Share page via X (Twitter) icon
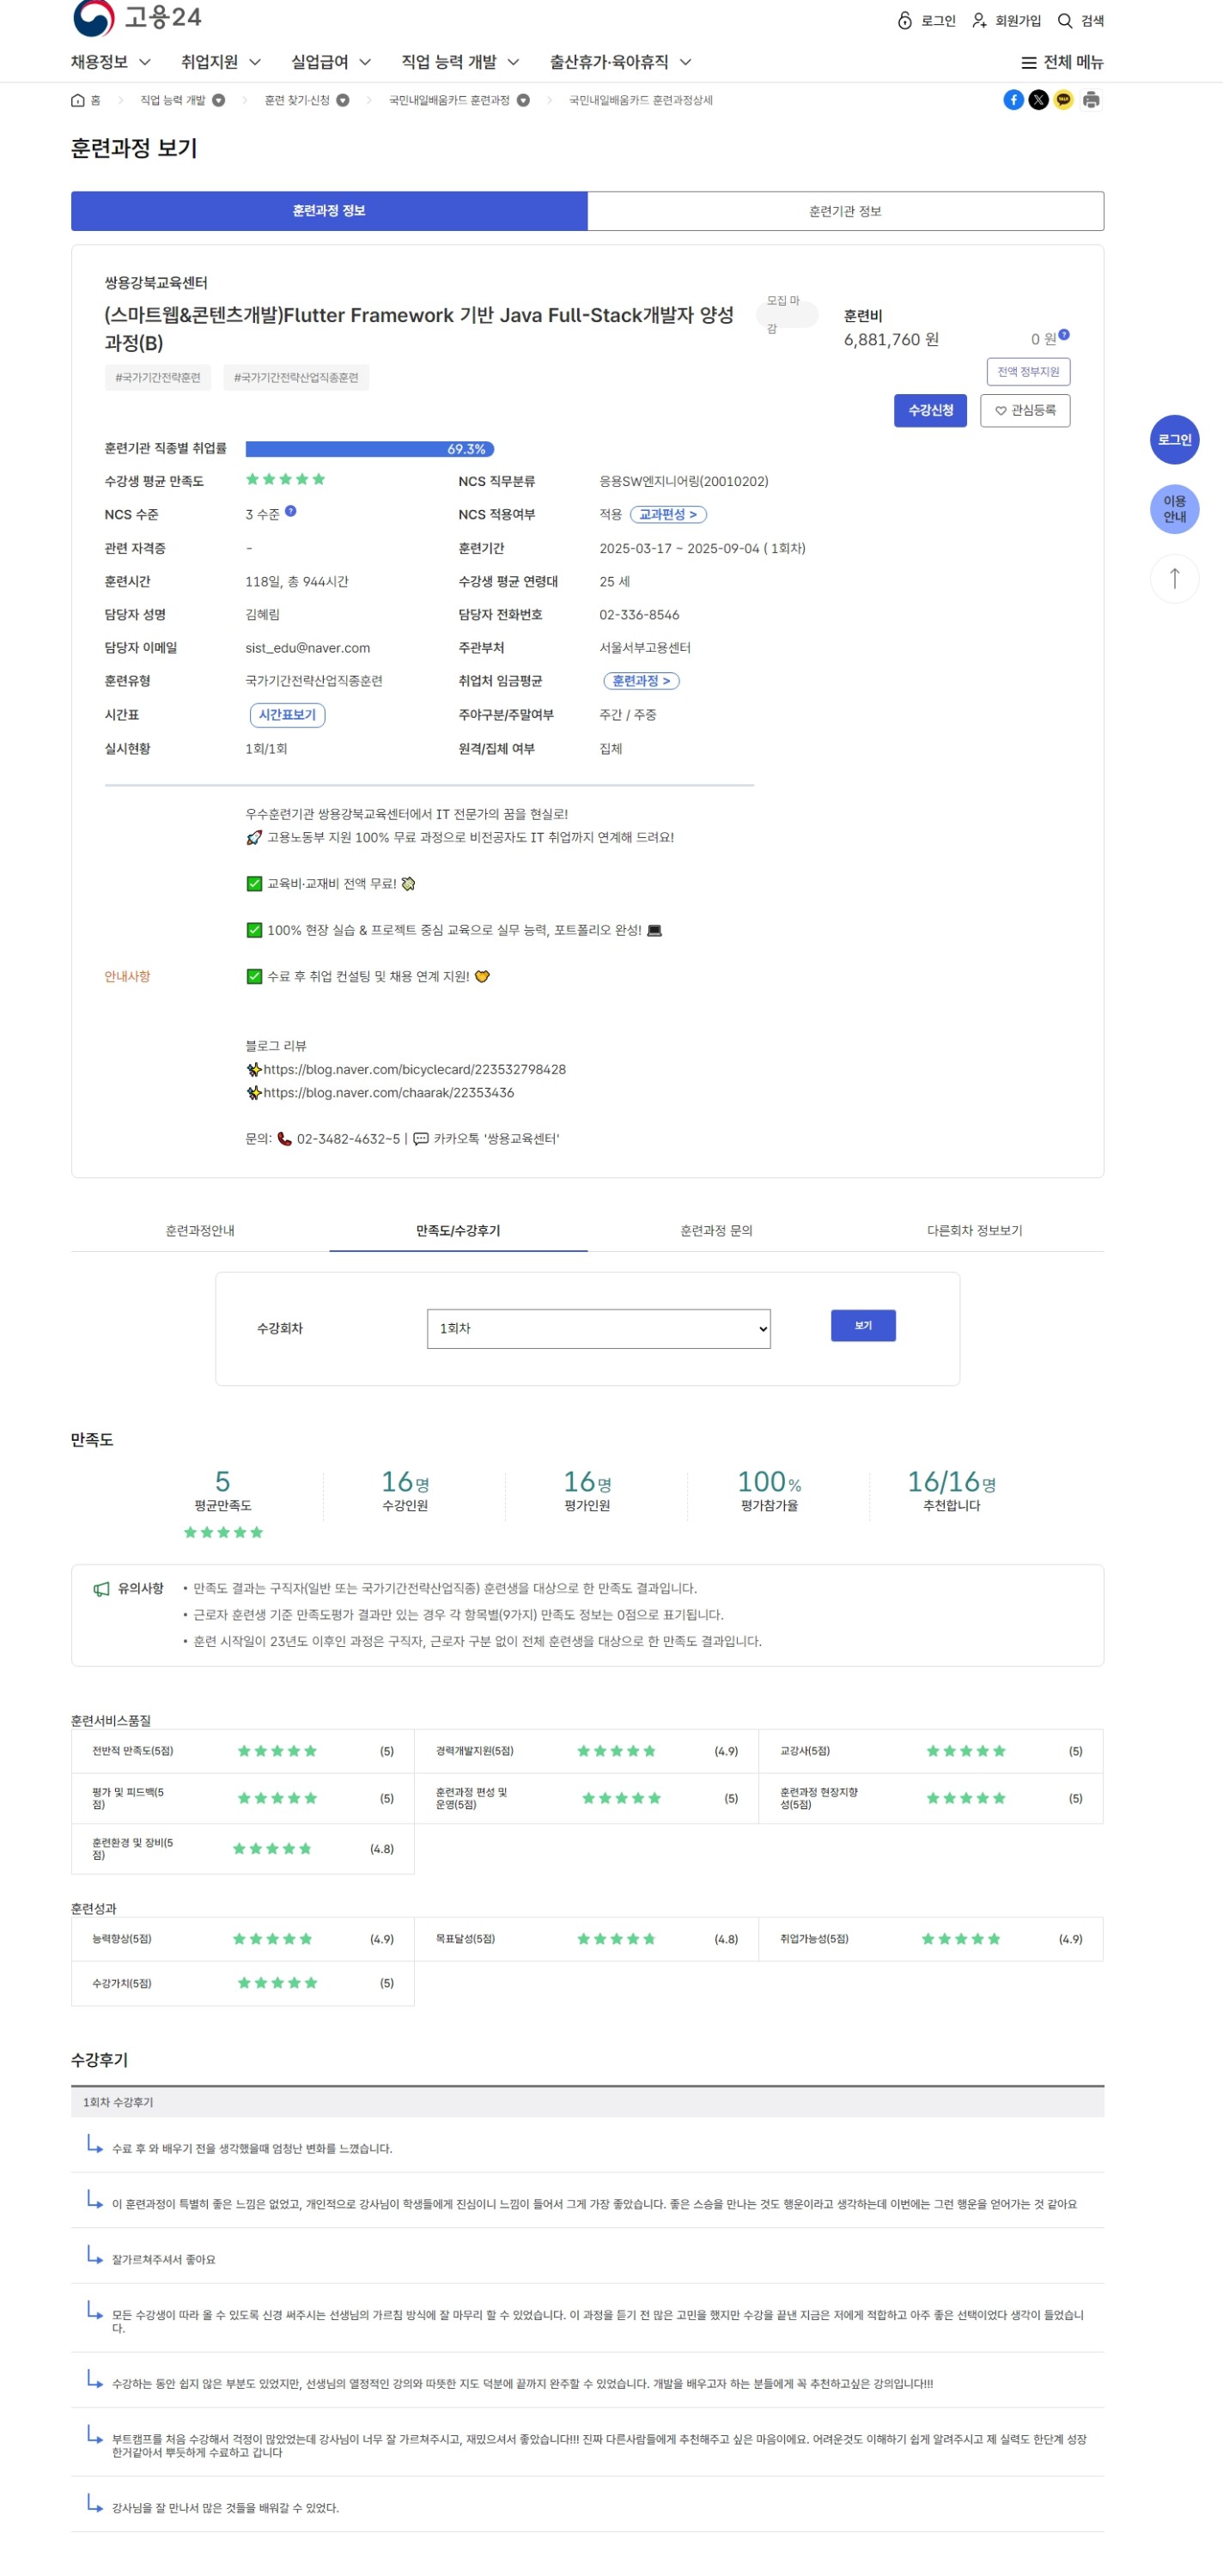This screenshot has height=2576, width=1223. pos(1038,100)
